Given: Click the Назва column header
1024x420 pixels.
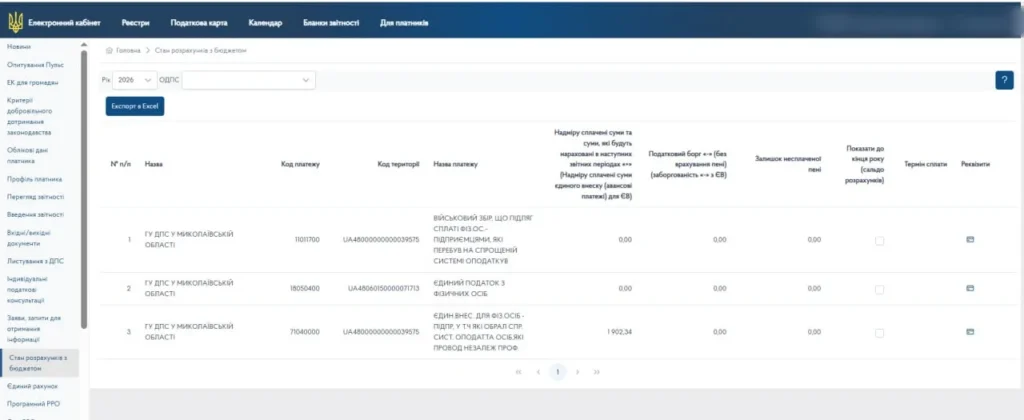Looking at the screenshot, I should click(153, 165).
